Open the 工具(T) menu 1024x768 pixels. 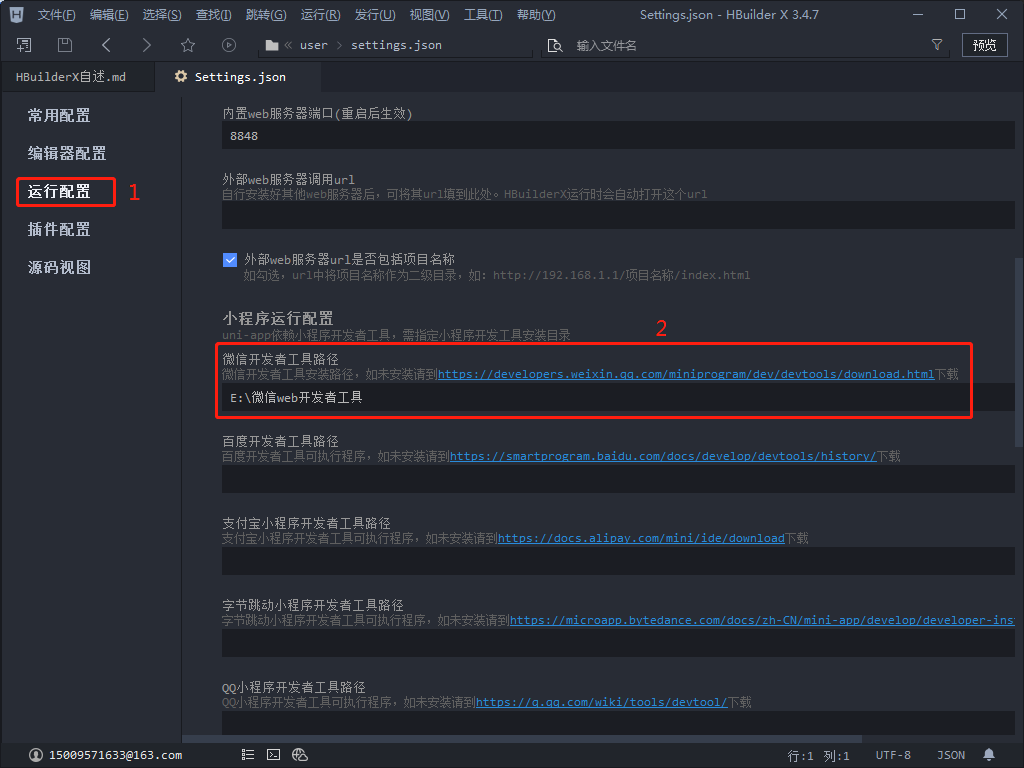tap(483, 14)
